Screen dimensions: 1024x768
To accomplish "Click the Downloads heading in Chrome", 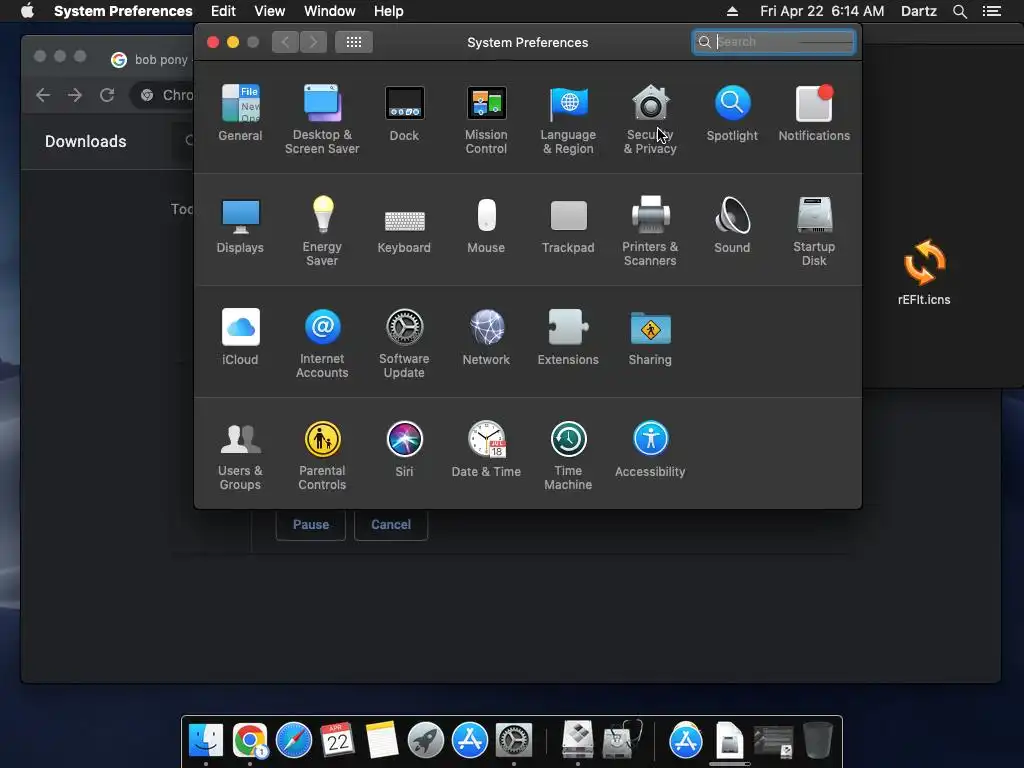I will (x=86, y=141).
